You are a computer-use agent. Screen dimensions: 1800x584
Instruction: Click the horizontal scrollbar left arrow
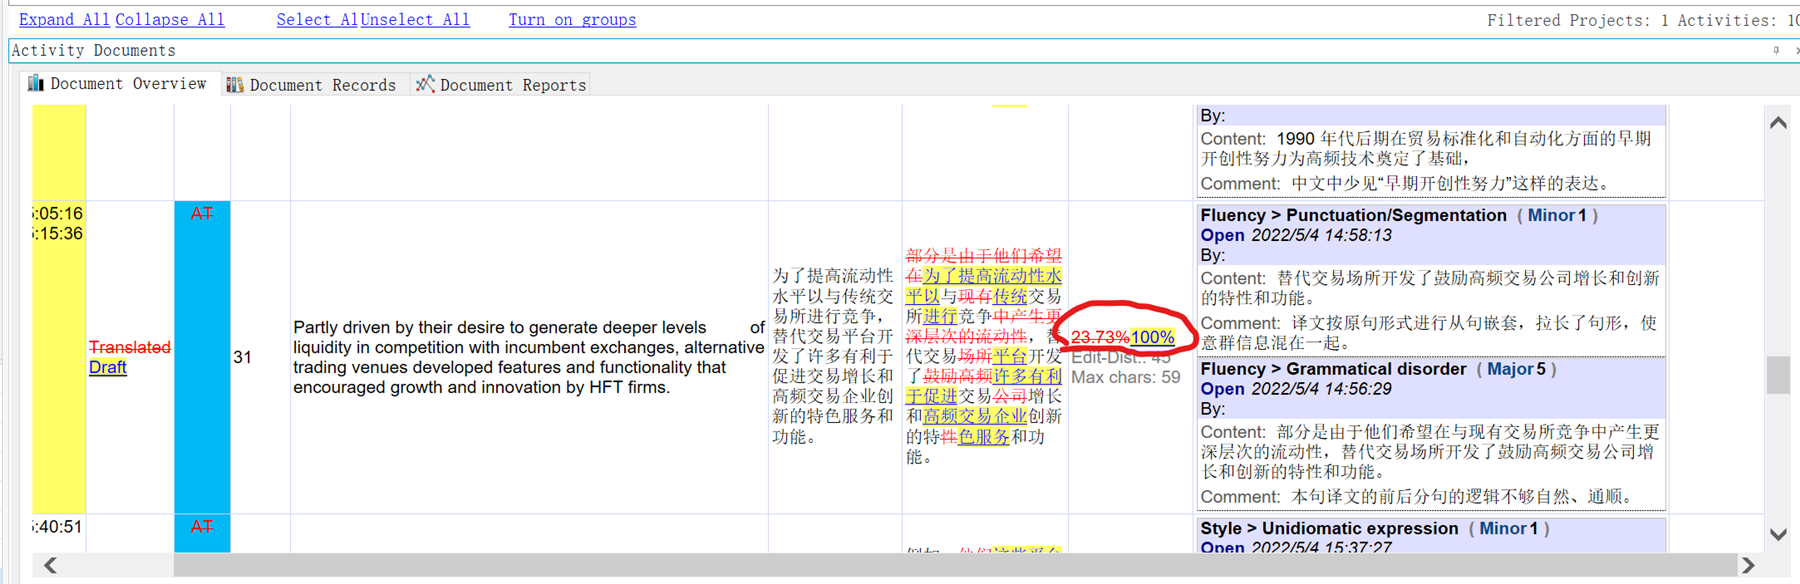[x=50, y=566]
